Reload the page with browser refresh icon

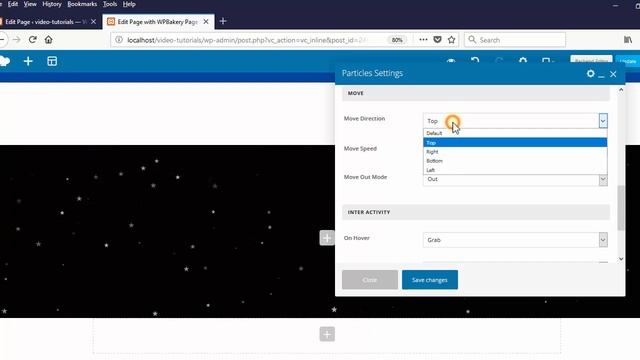[33, 40]
